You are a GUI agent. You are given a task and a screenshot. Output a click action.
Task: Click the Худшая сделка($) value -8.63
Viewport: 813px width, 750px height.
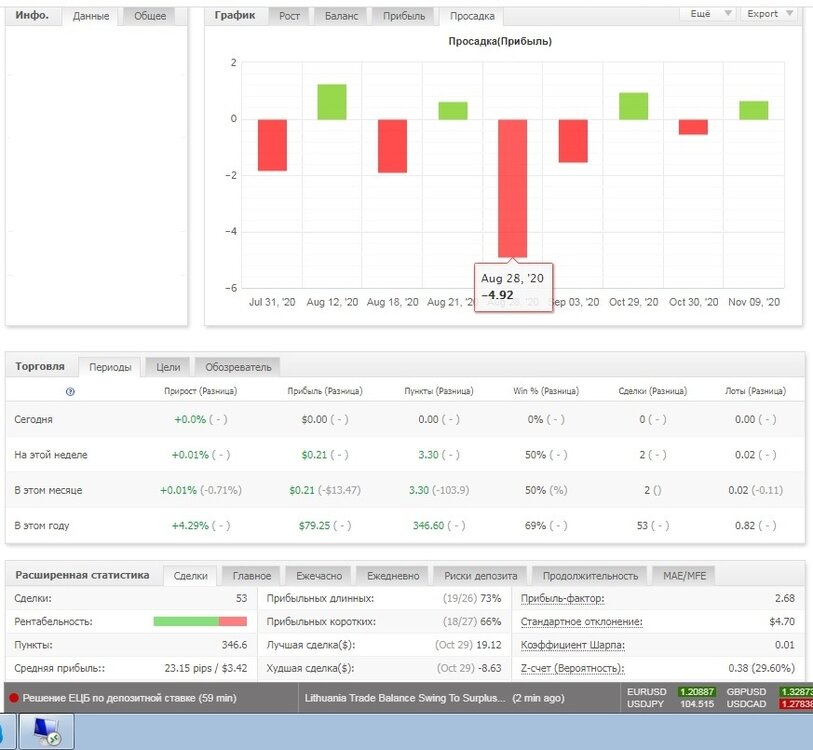[489, 669]
